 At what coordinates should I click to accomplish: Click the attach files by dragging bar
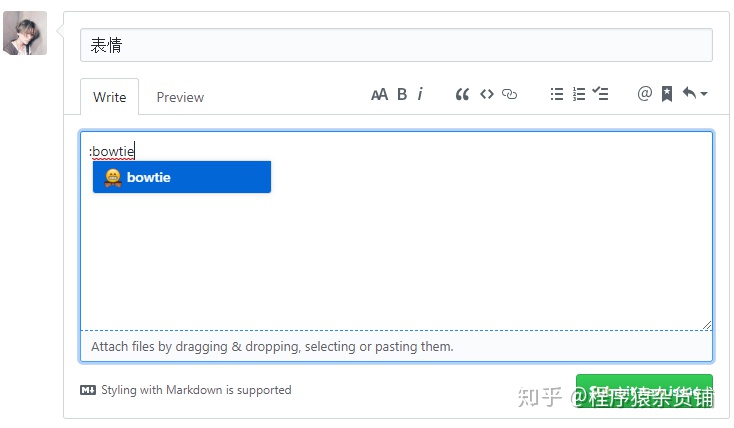[396, 347]
